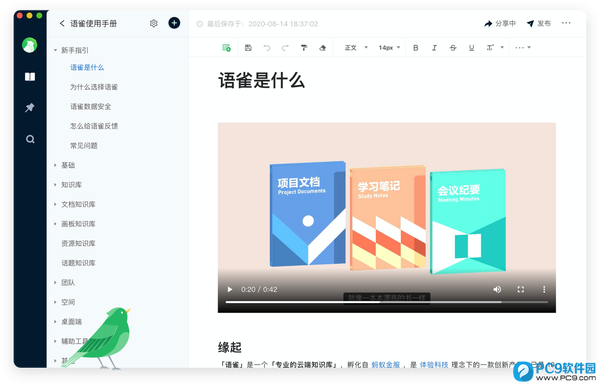Open the user avatar in the left rail

point(29,45)
